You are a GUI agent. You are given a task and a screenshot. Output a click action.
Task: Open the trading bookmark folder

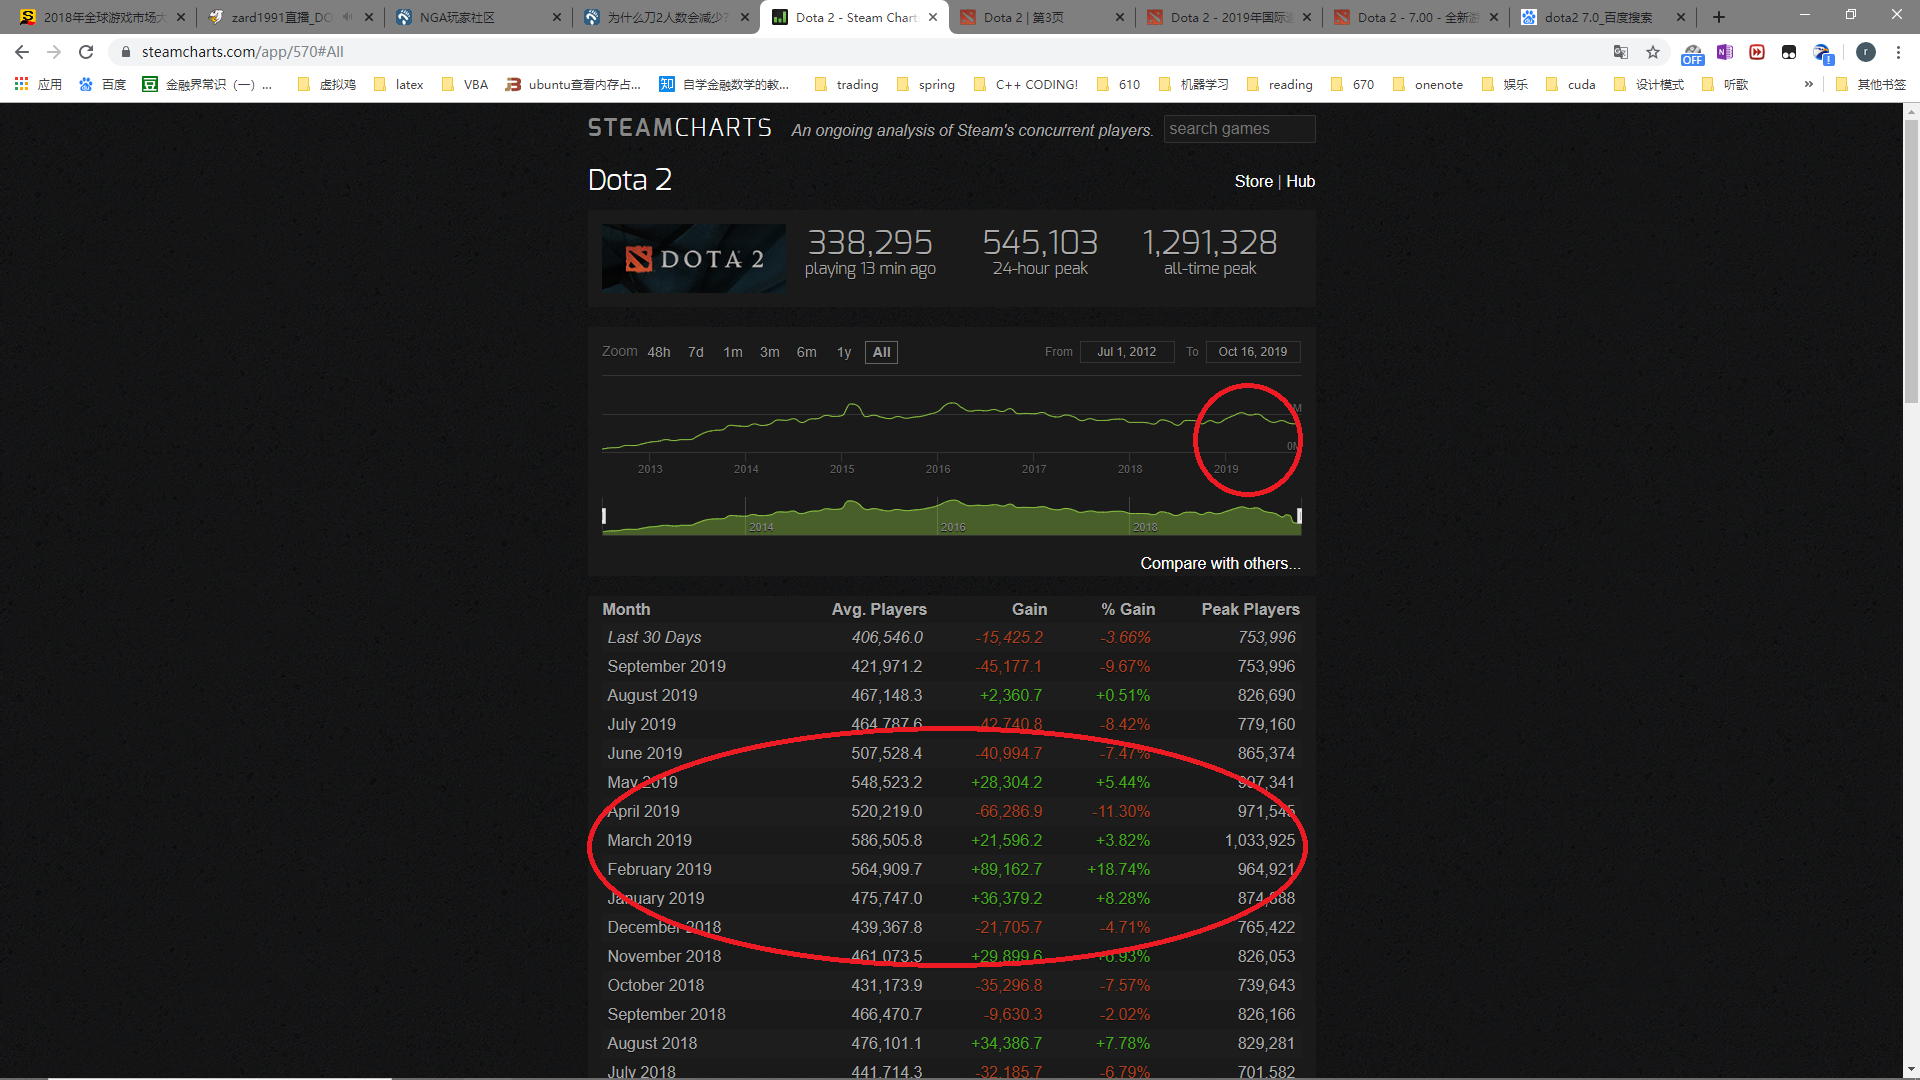click(847, 85)
